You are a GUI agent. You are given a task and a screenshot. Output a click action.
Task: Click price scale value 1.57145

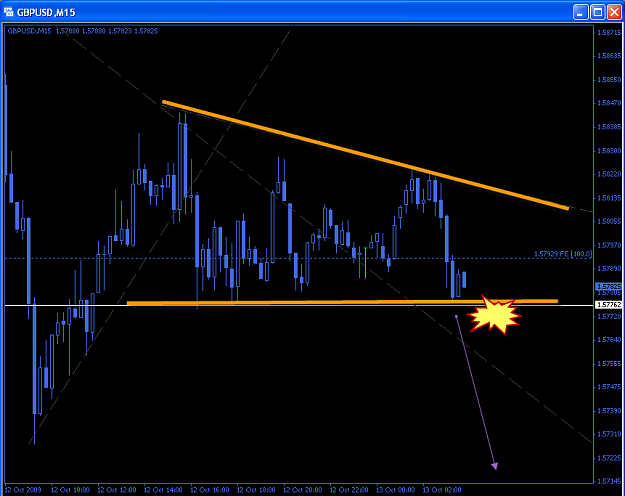click(x=609, y=481)
